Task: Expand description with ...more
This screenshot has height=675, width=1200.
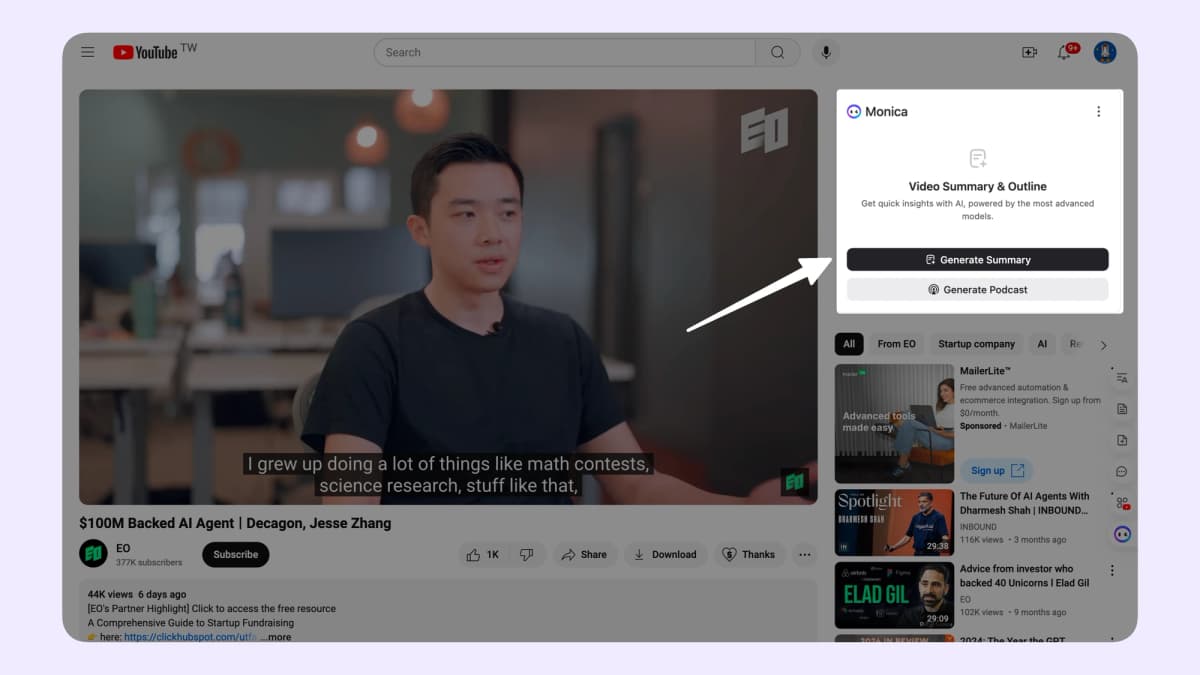Action: tap(276, 637)
